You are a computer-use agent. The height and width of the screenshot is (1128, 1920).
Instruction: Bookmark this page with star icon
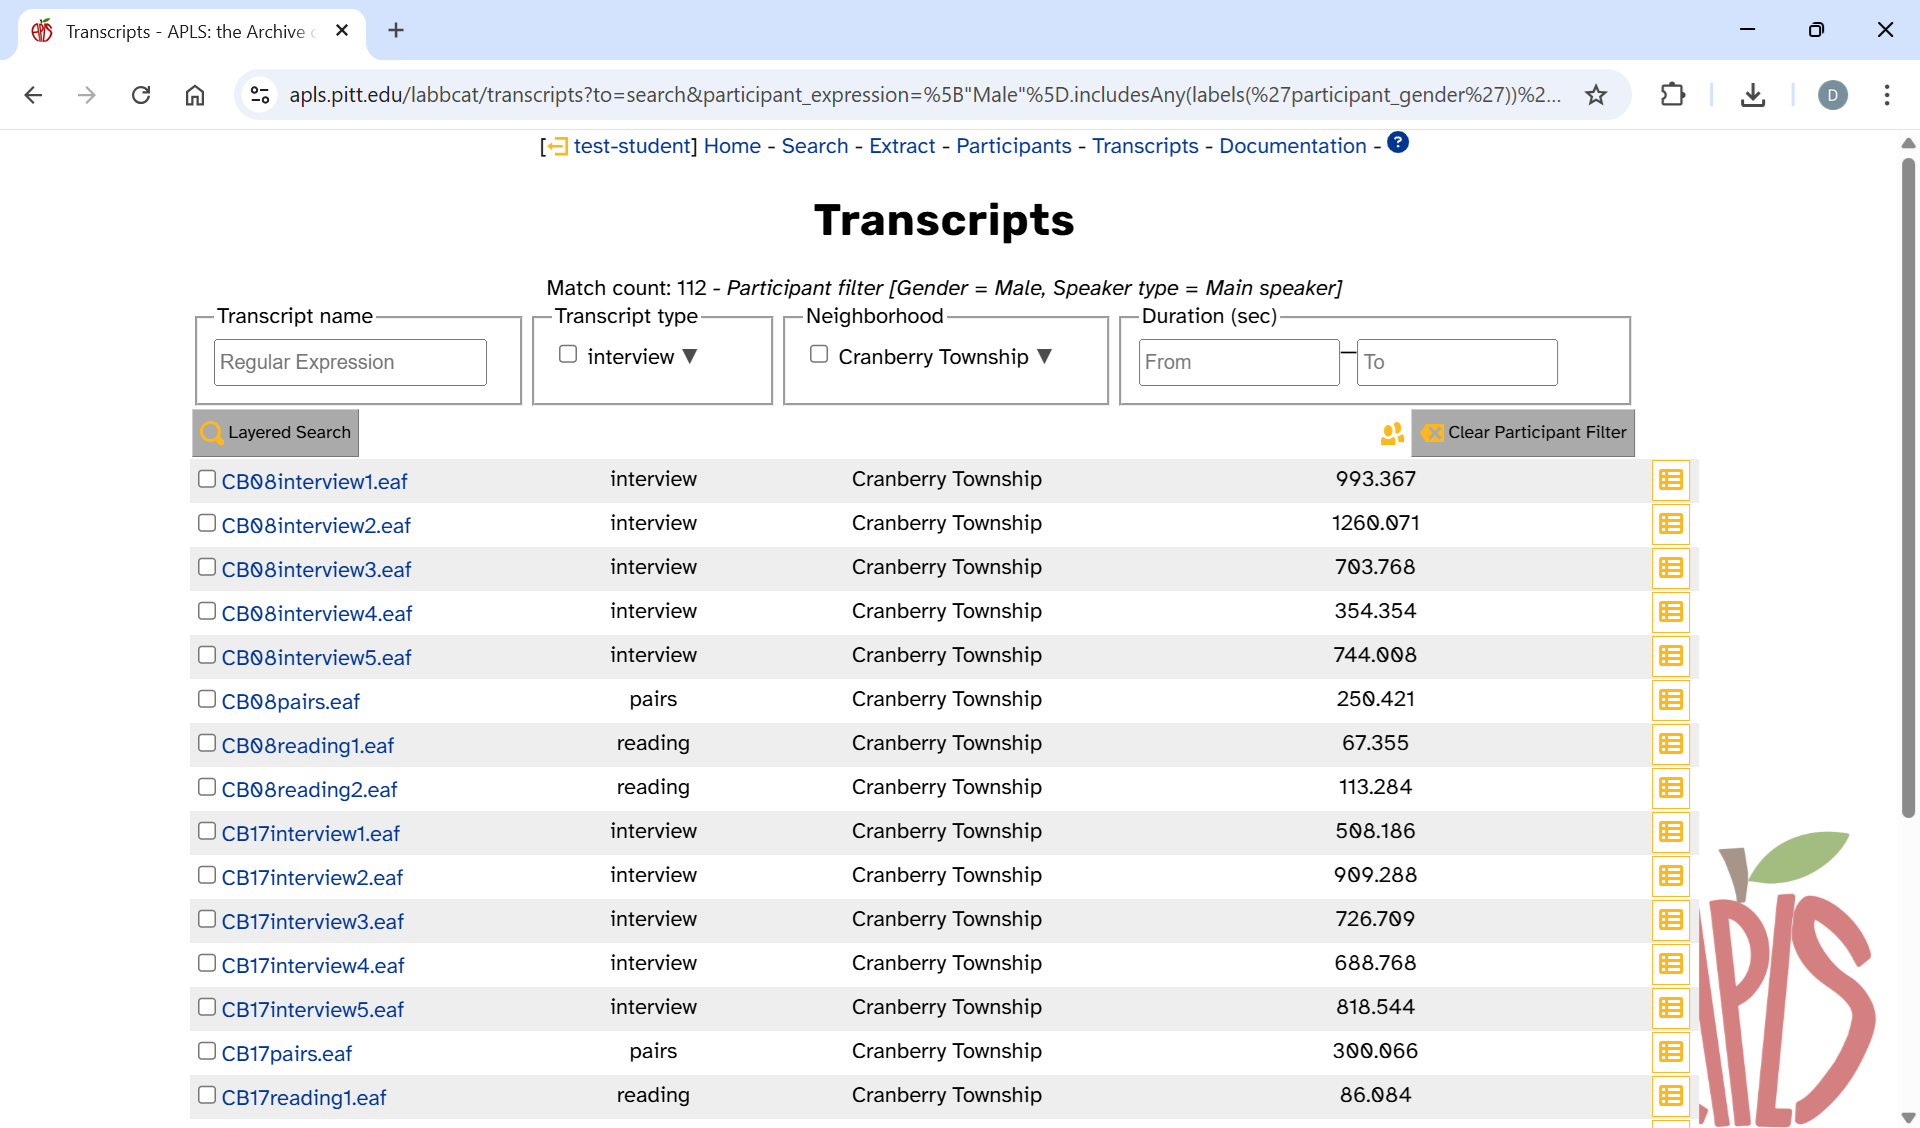1596,95
